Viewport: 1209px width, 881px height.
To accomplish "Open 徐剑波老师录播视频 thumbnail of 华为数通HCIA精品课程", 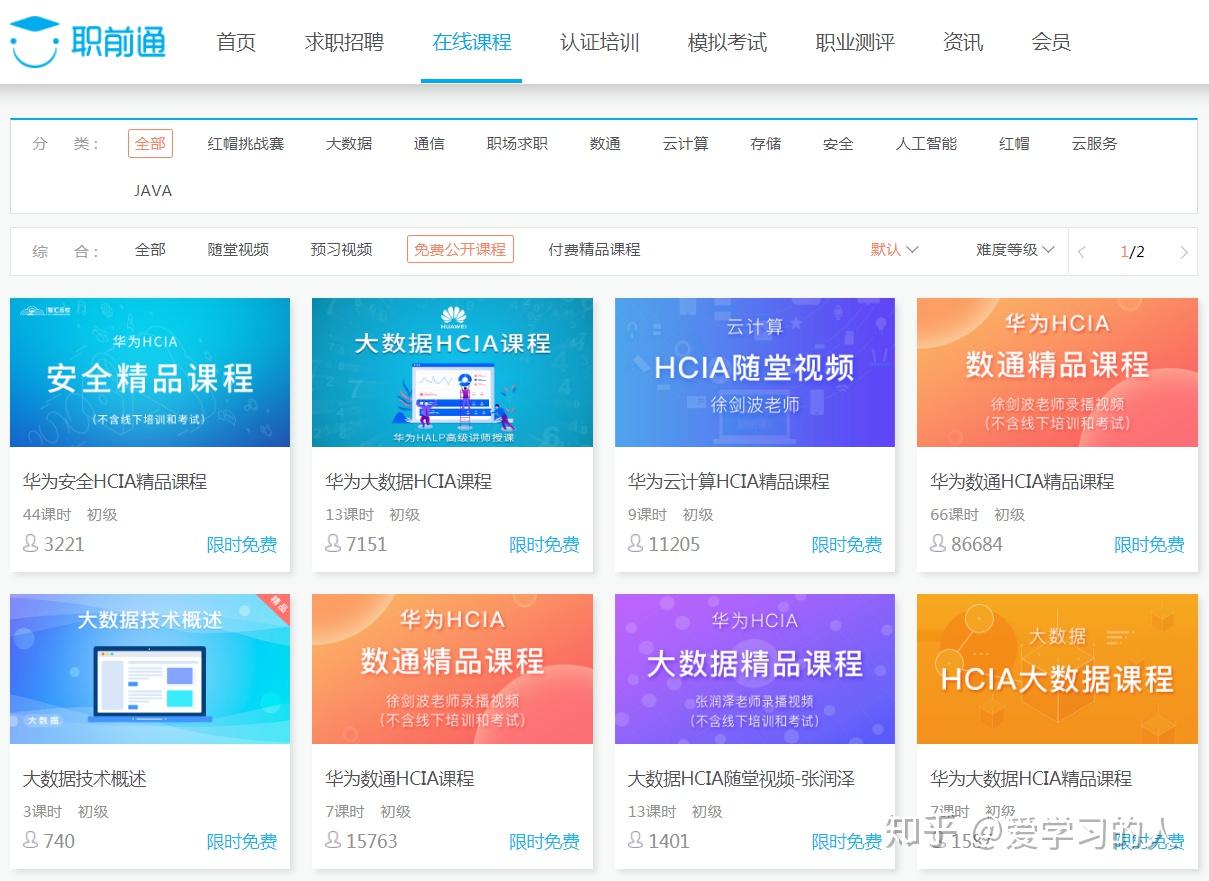I will 1057,372.
